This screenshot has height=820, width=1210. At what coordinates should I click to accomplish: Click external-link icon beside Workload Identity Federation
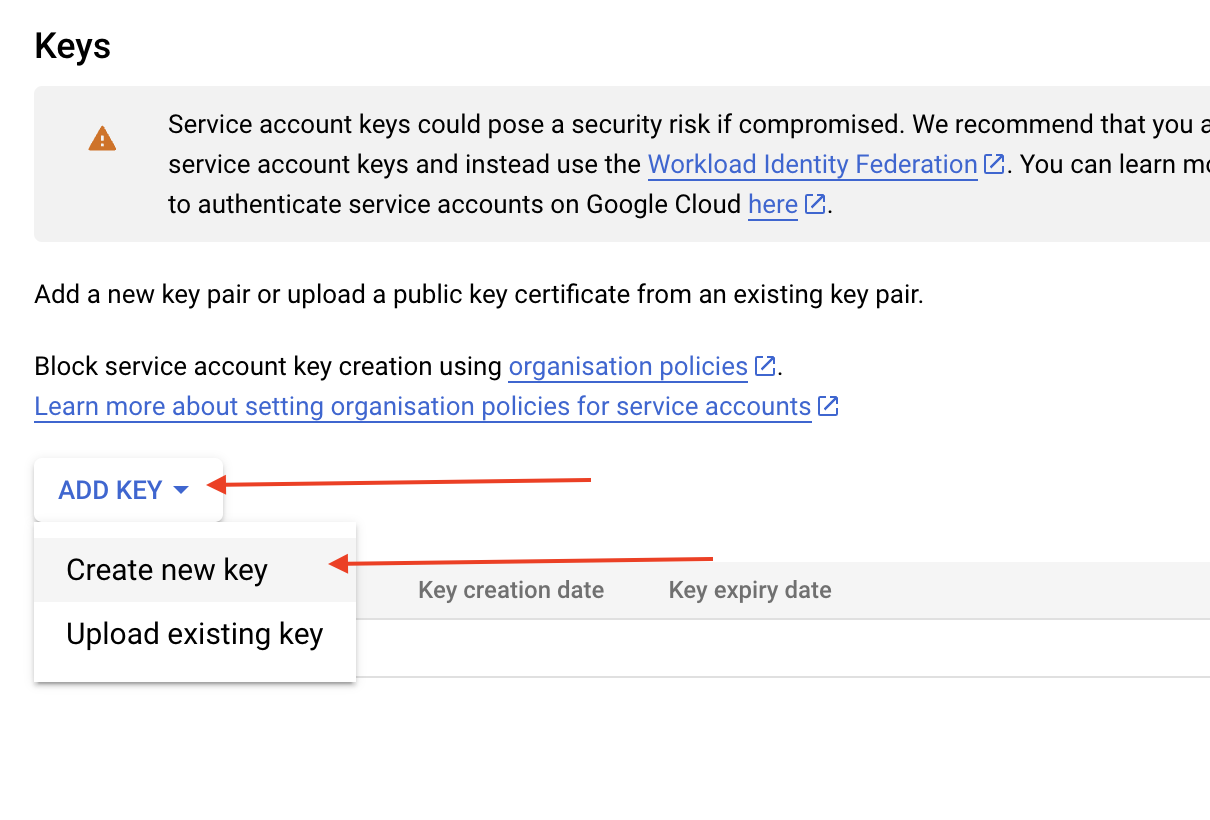pos(994,164)
